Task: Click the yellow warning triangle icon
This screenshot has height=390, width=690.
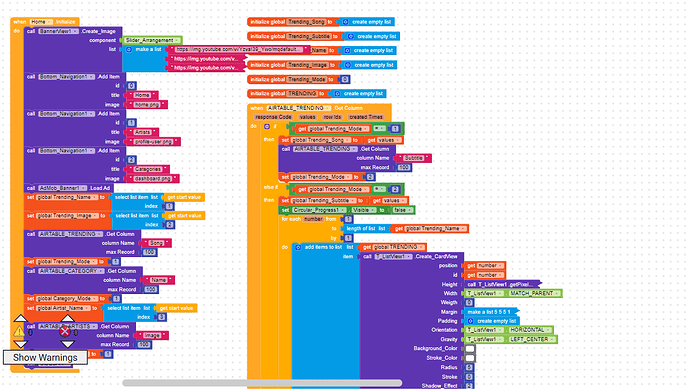Action: tap(18, 331)
